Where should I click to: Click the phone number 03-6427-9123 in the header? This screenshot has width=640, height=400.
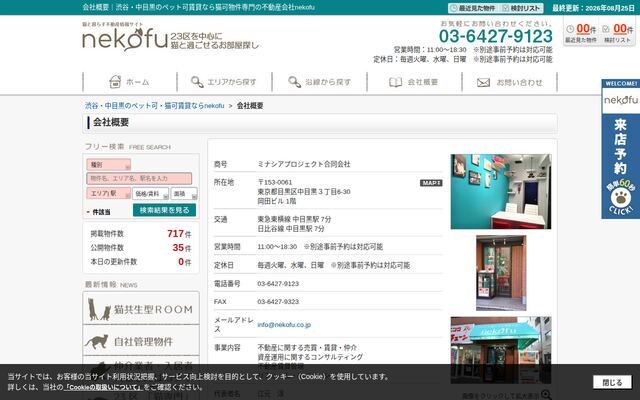(x=496, y=36)
